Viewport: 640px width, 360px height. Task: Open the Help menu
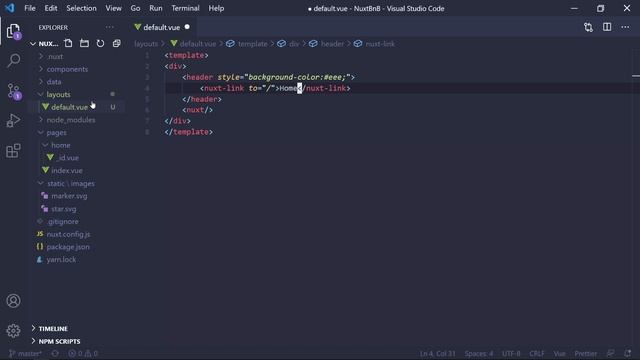point(216,8)
